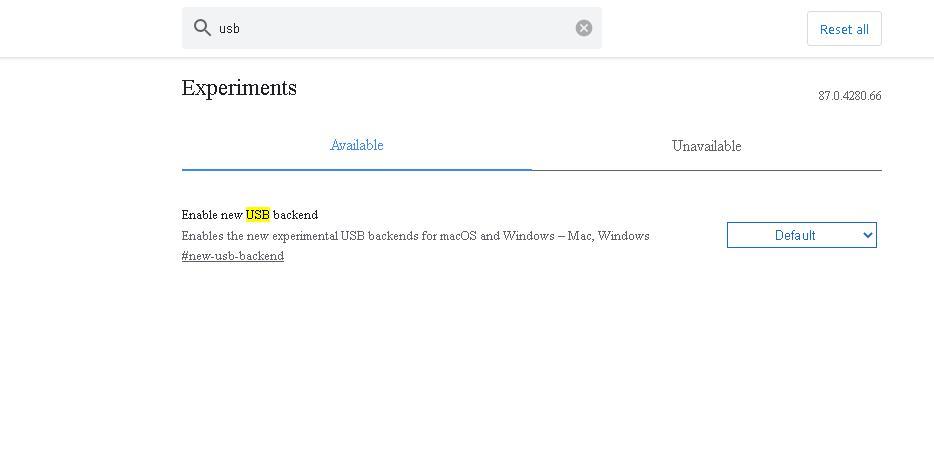
Task: Click the Enable new USB backend title
Action: click(x=250, y=214)
